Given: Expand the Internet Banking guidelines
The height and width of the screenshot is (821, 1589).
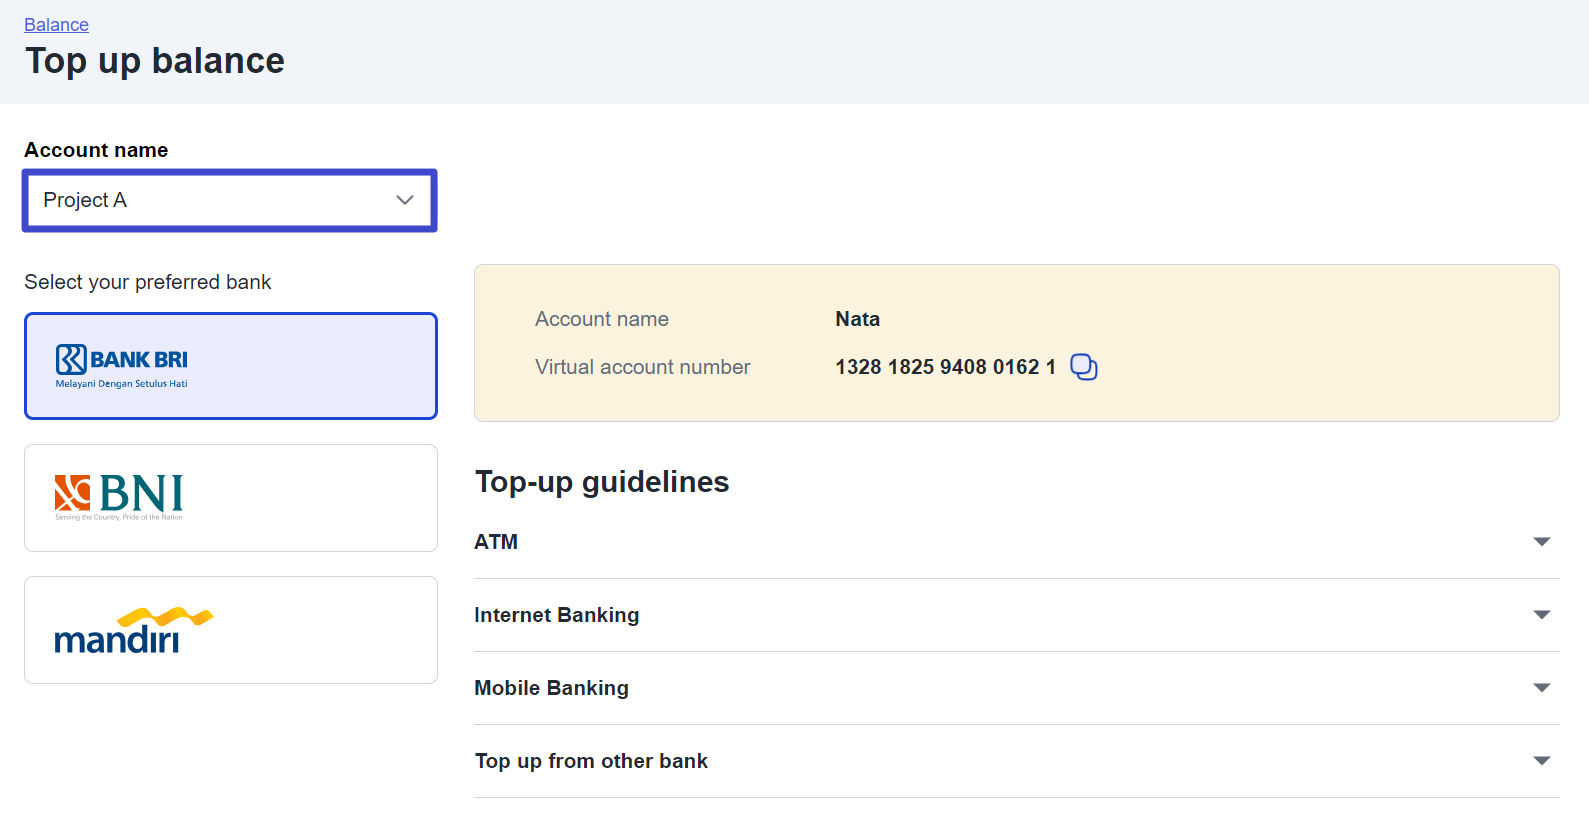Looking at the screenshot, I should (x=1017, y=615).
